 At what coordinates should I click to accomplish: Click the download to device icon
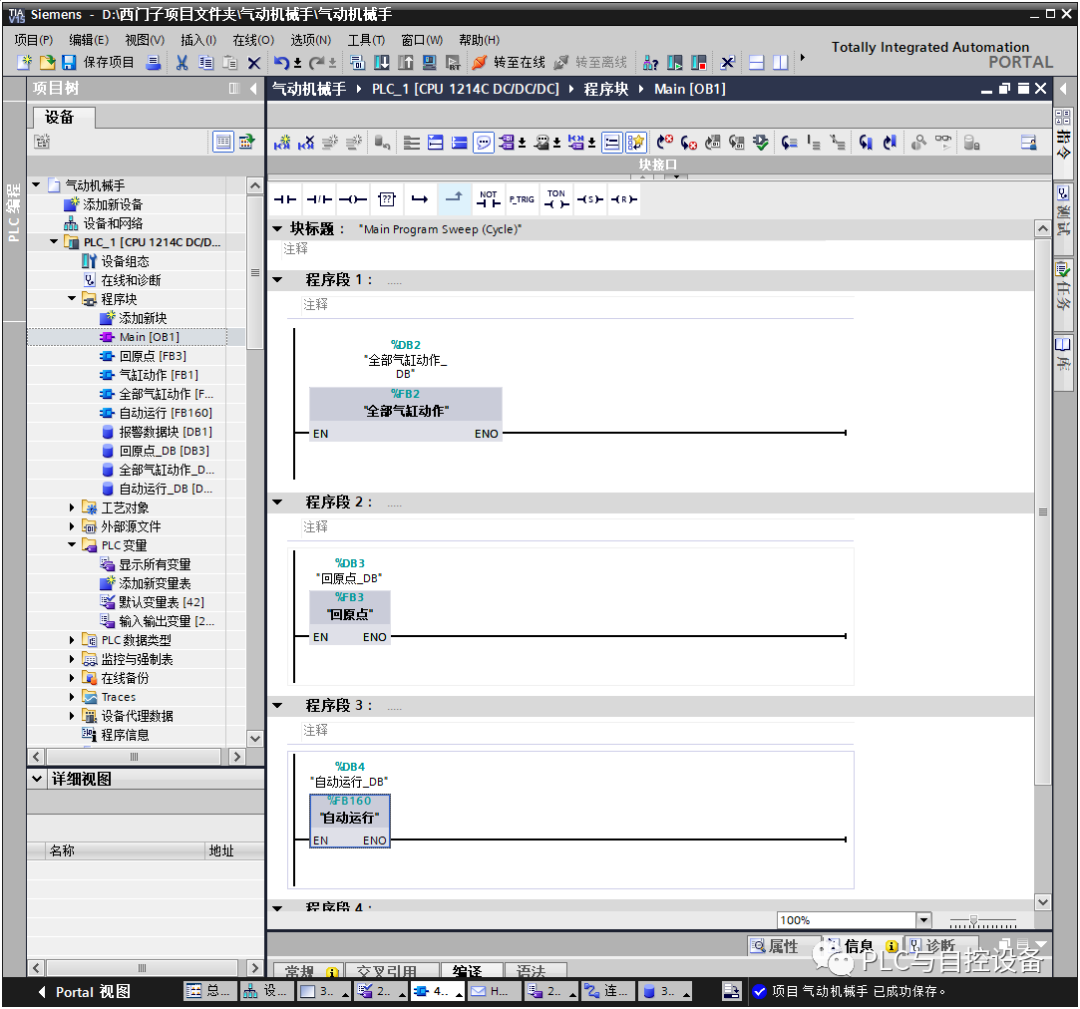(381, 63)
